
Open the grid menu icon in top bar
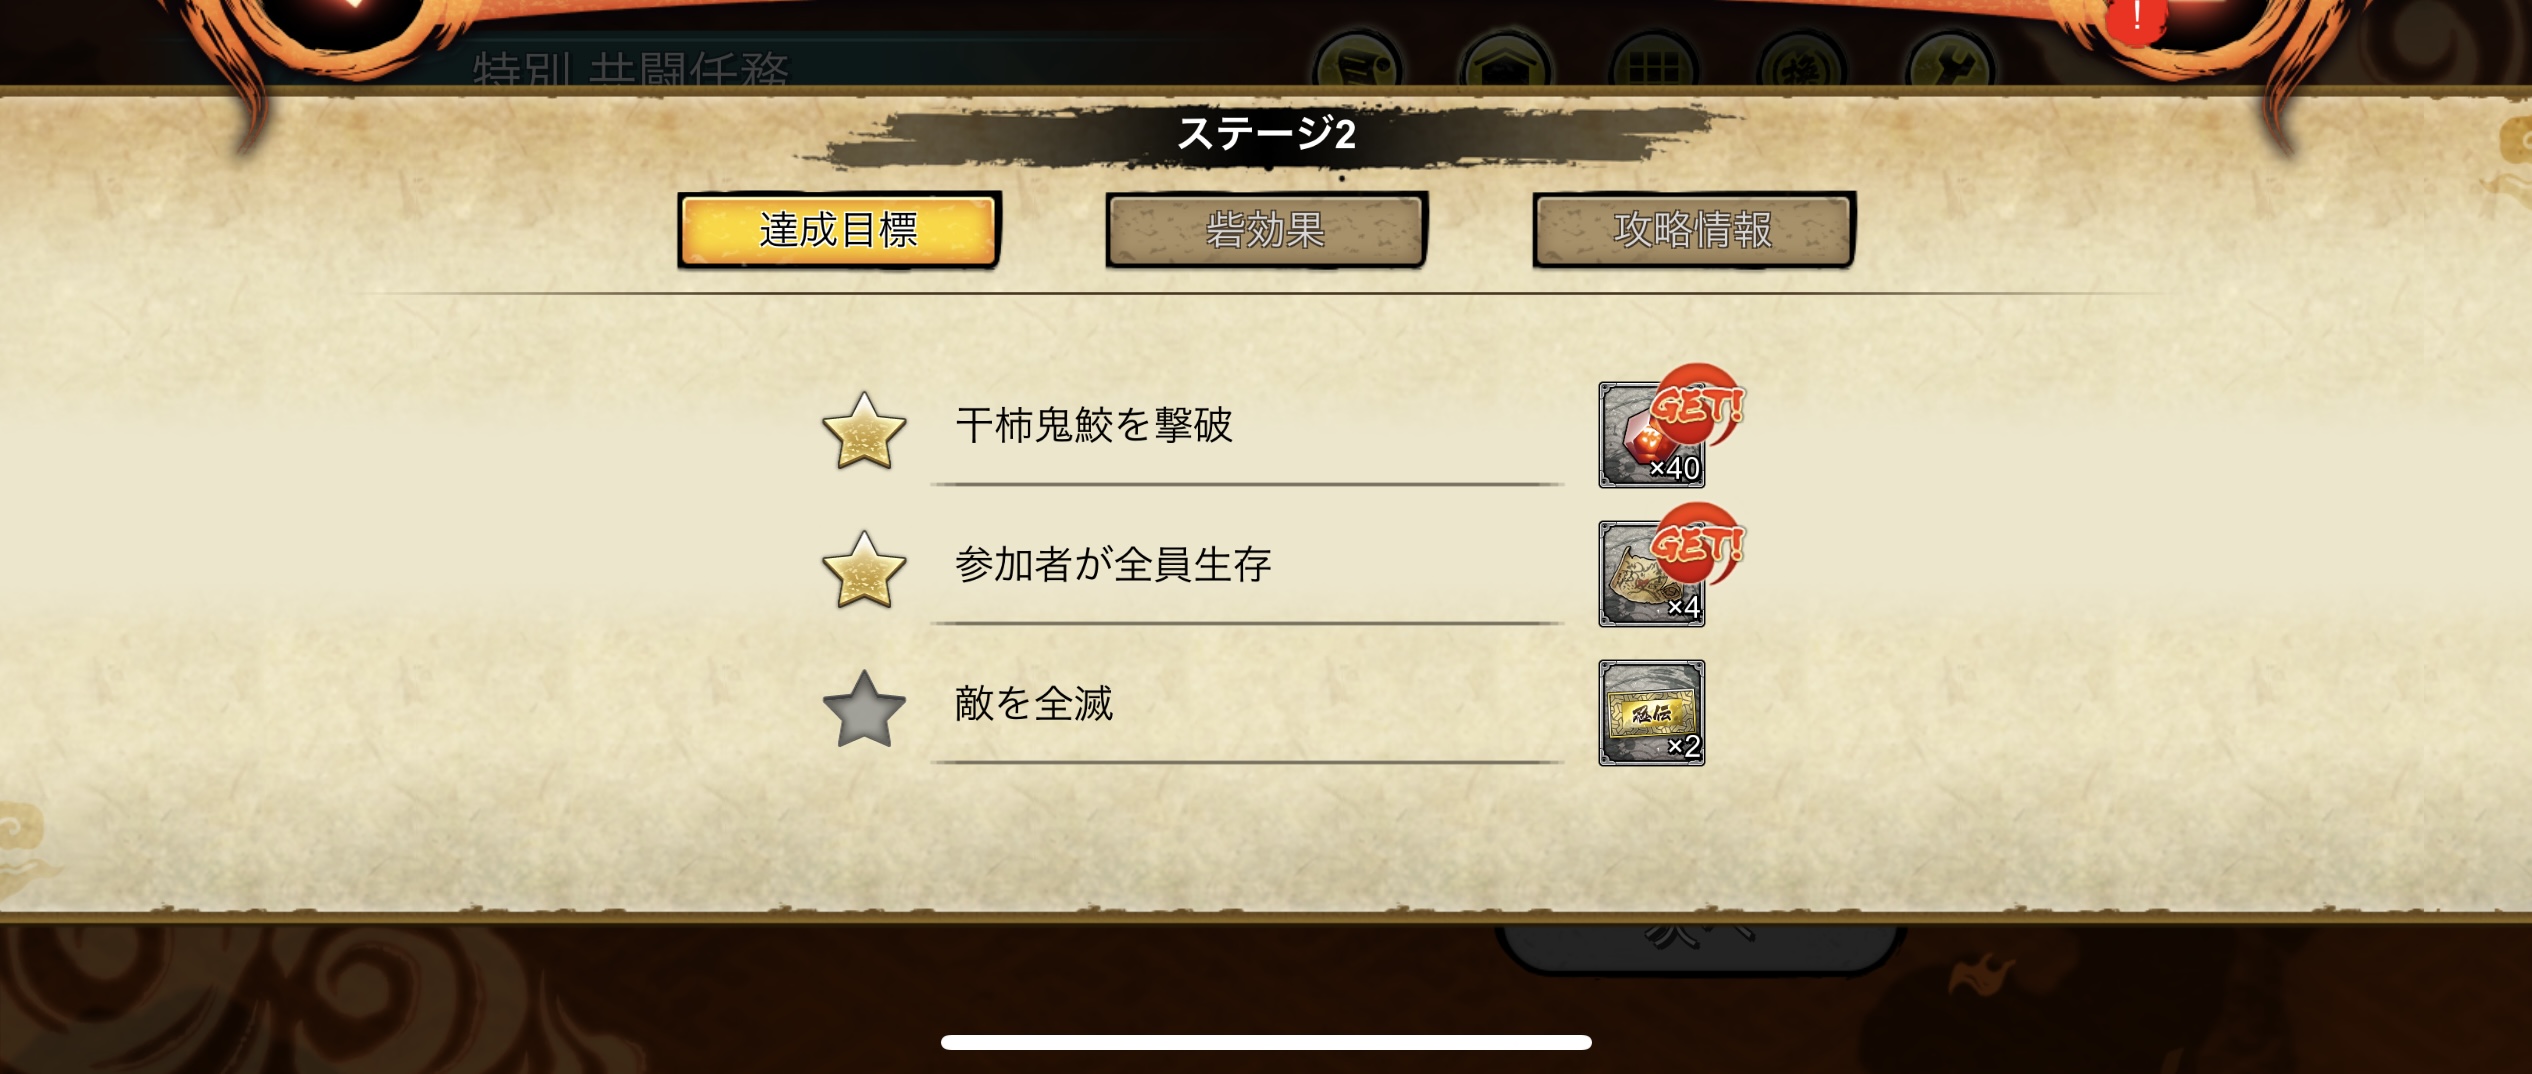[x=1654, y=64]
